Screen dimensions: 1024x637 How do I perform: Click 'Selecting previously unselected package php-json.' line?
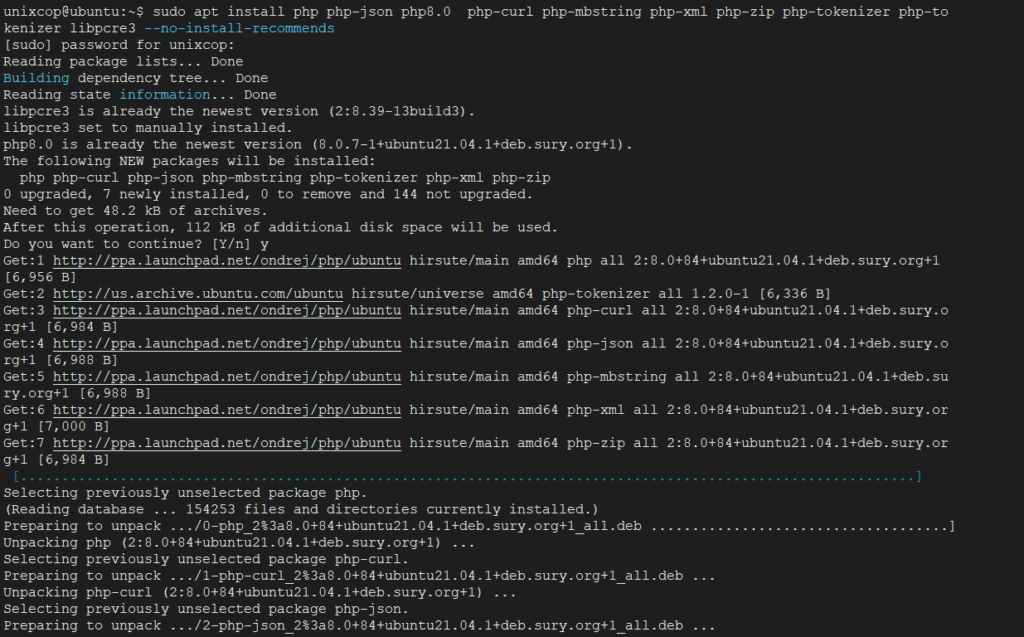(206, 609)
